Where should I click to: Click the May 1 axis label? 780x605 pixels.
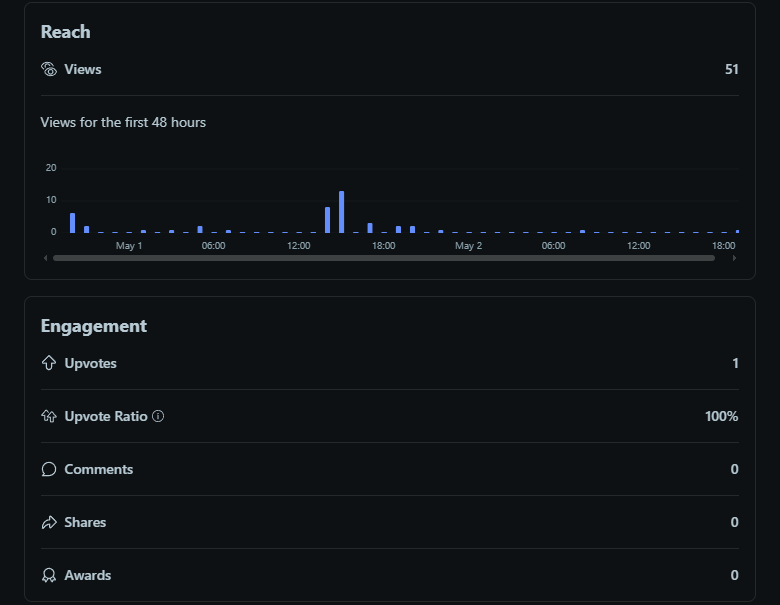129,246
